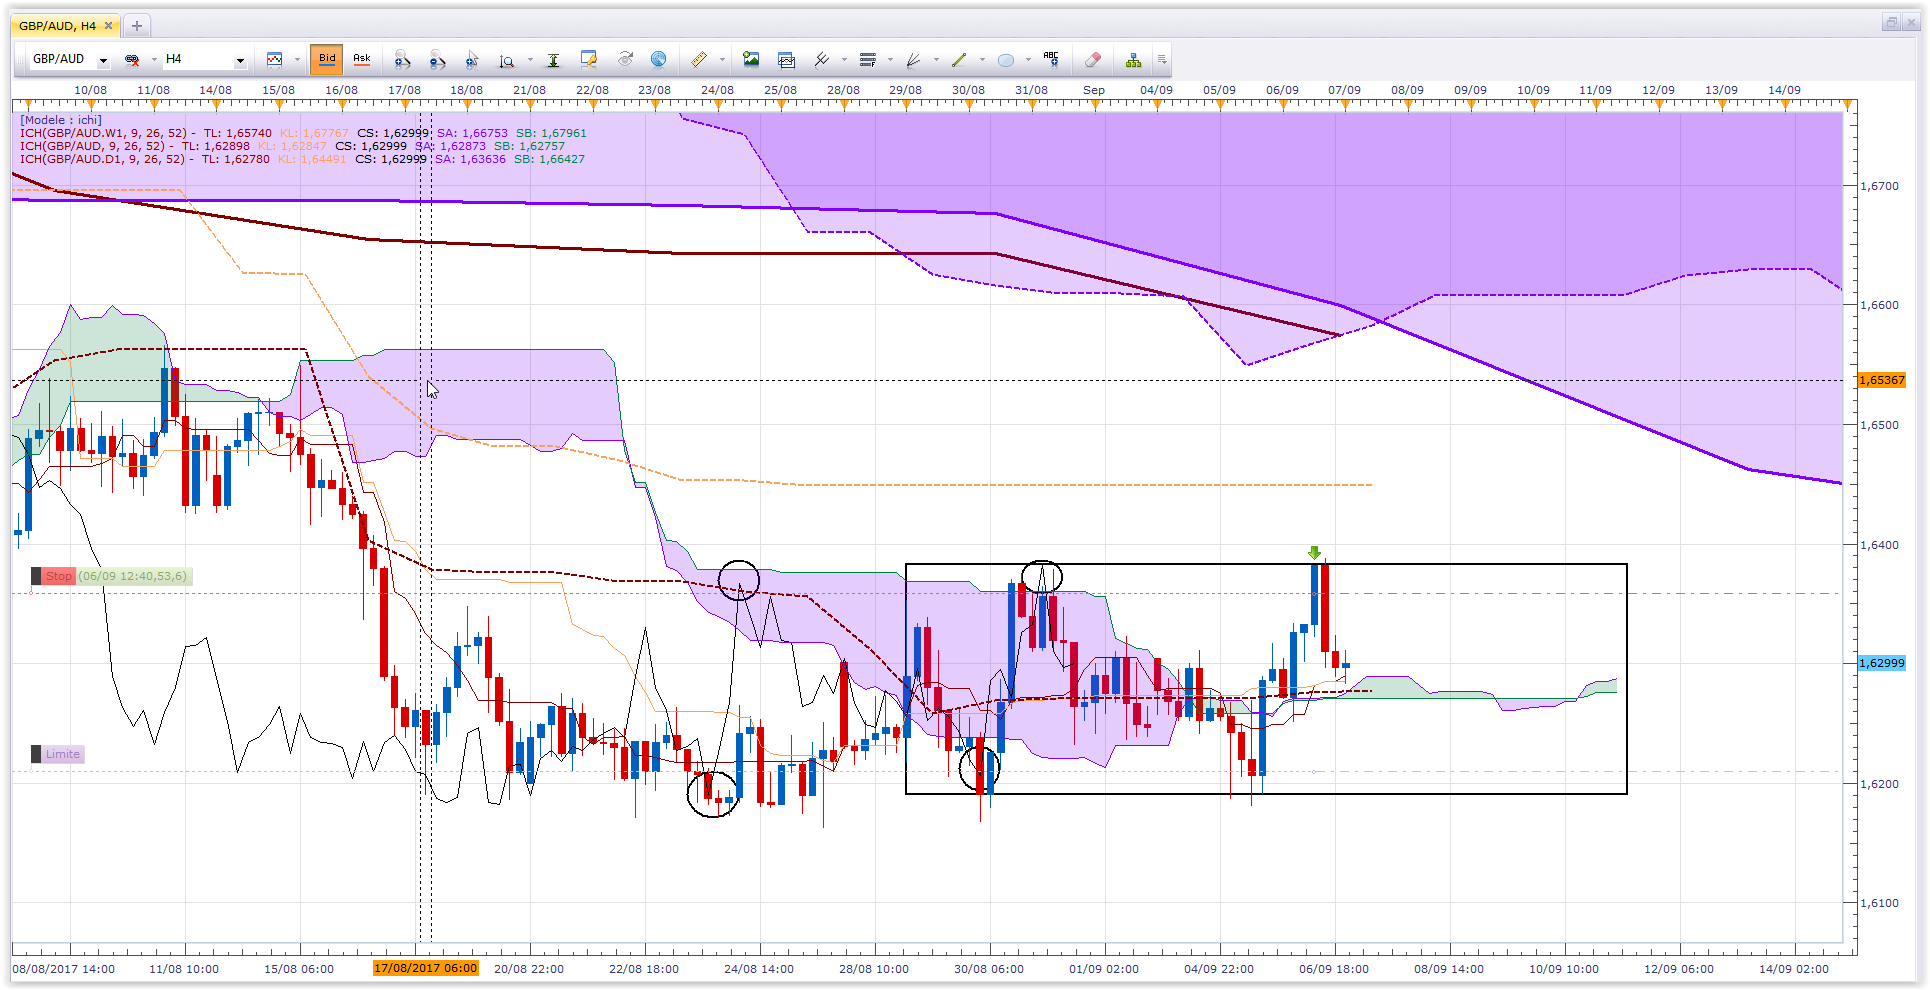The image size is (1930, 990).
Task: Expand the horizontal levels dropdown arrow
Action: pos(890,60)
